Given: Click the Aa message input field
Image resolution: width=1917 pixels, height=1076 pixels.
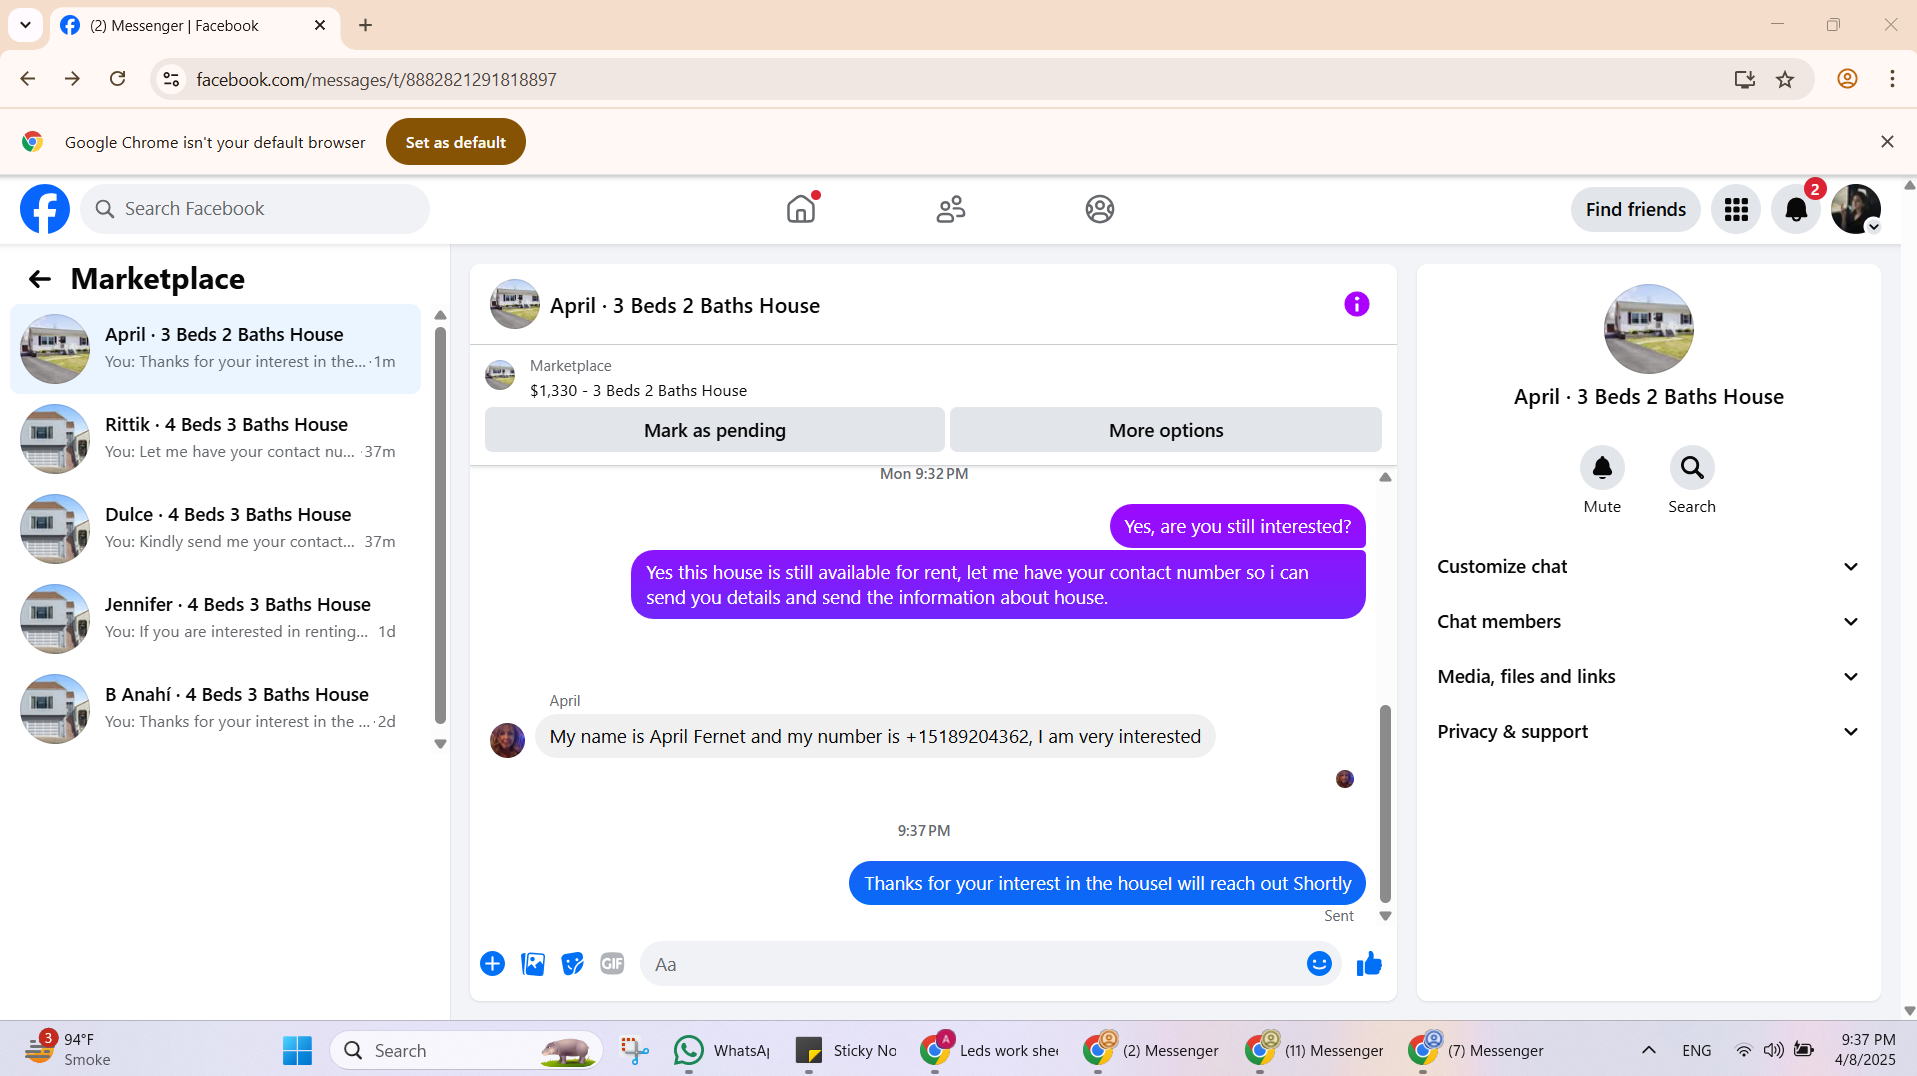Looking at the screenshot, I should (x=974, y=964).
